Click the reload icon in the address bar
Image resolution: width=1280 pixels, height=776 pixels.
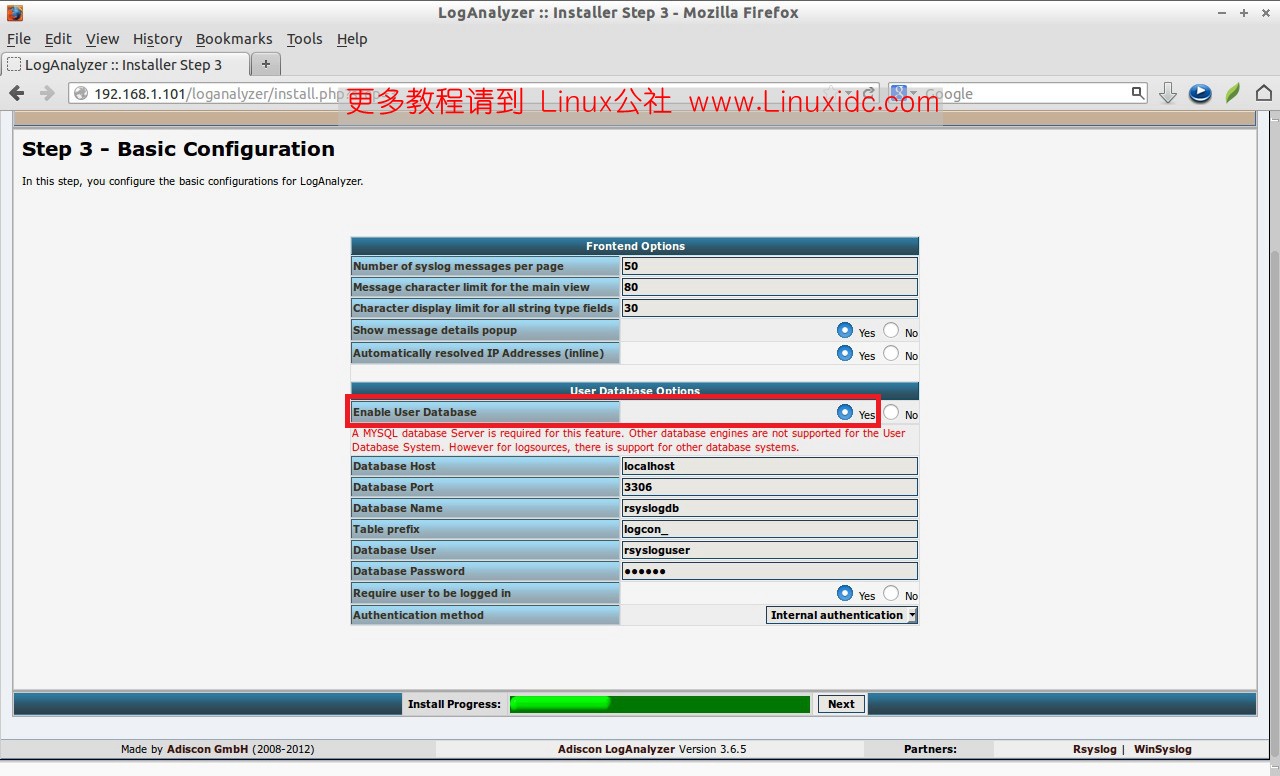coord(870,92)
